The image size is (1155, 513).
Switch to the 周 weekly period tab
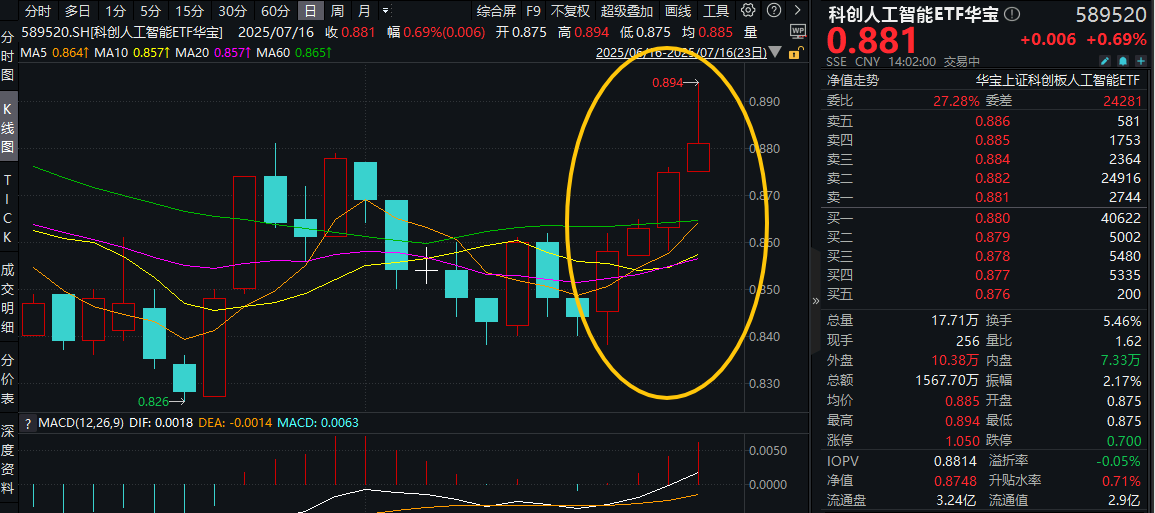(x=337, y=11)
